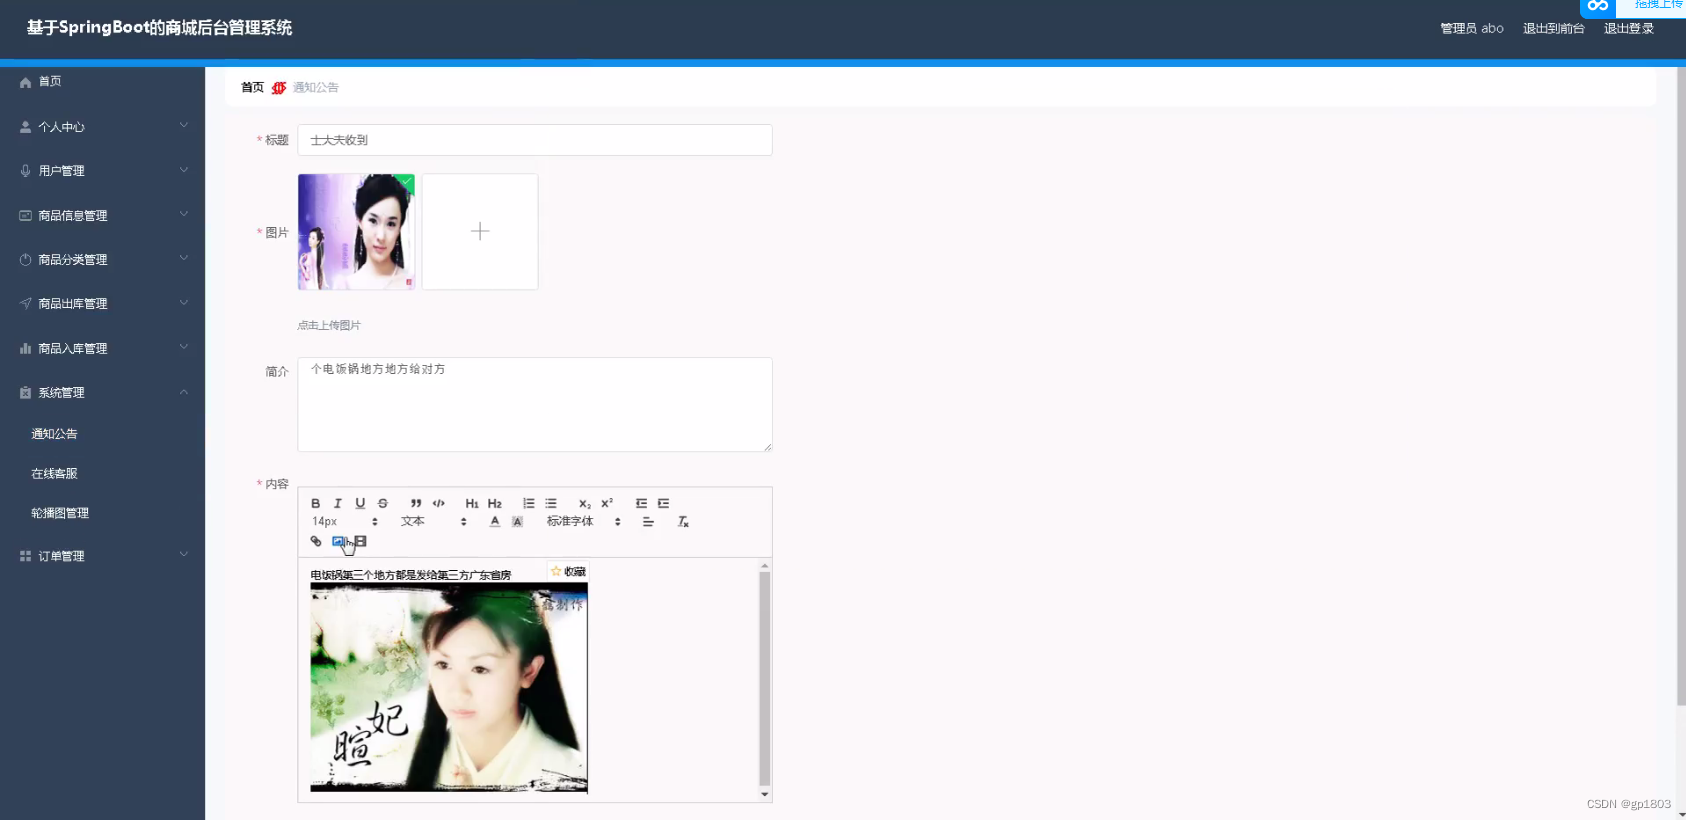The width and height of the screenshot is (1686, 820).
Task: Apply superscript formatting
Action: [607, 504]
